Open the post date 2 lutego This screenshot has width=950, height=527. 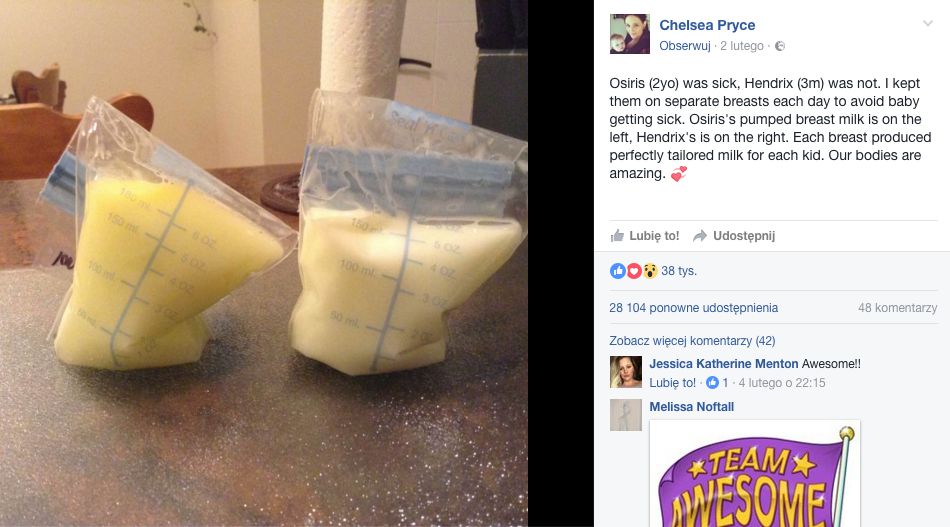(x=742, y=46)
